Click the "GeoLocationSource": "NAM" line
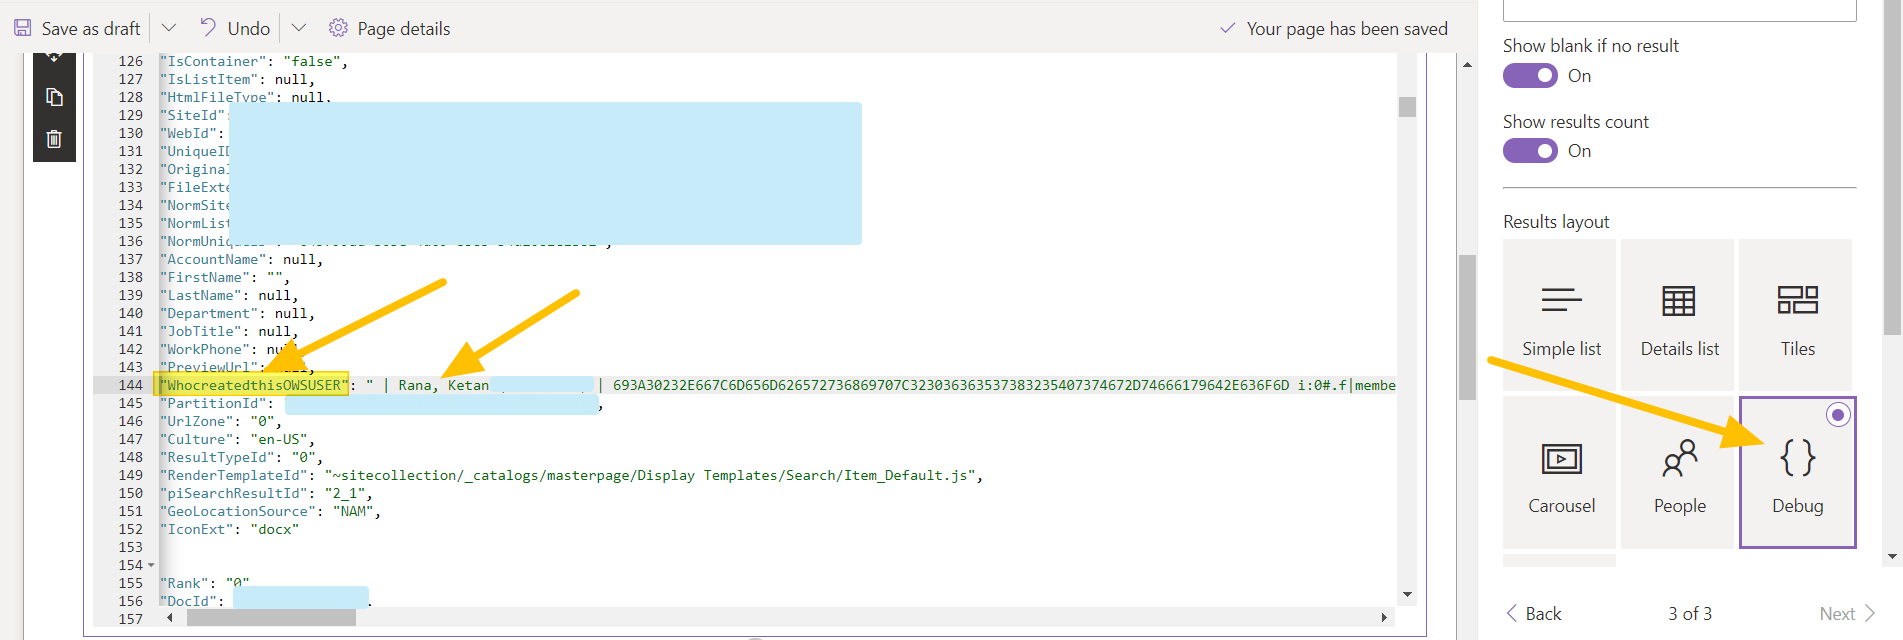The image size is (1903, 640). tap(270, 512)
